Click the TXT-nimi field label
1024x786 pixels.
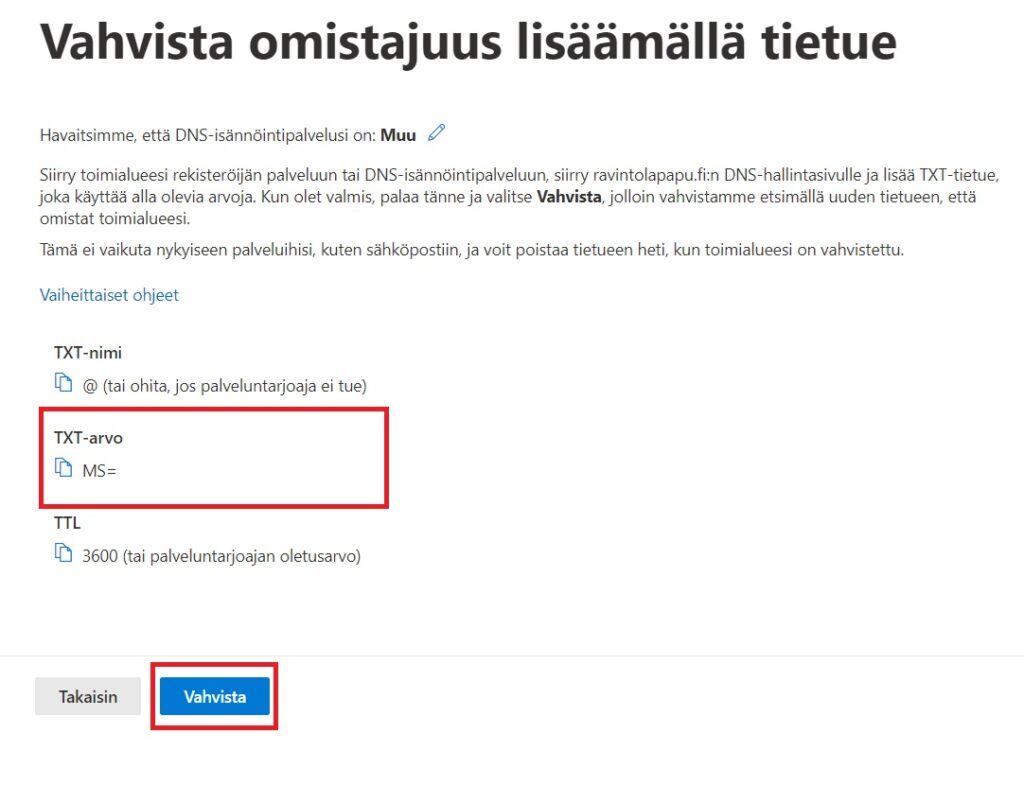coord(88,352)
